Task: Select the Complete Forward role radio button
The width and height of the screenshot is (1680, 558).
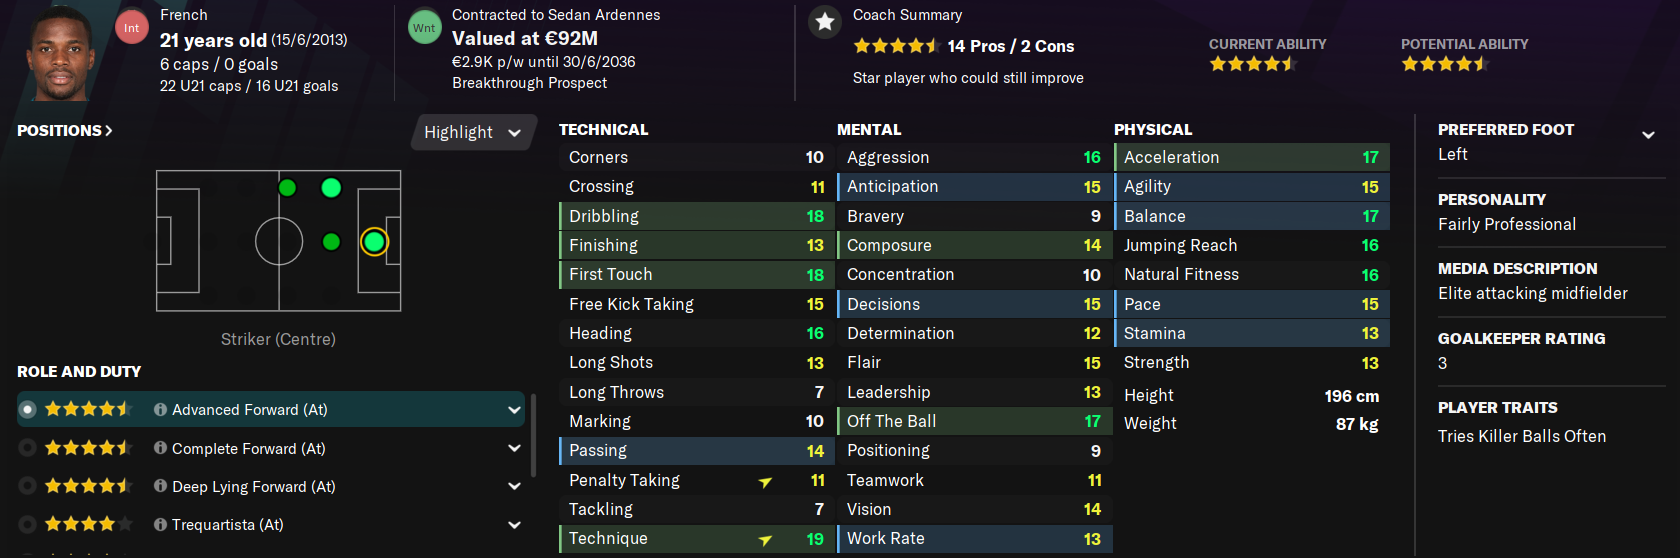Action: point(28,448)
